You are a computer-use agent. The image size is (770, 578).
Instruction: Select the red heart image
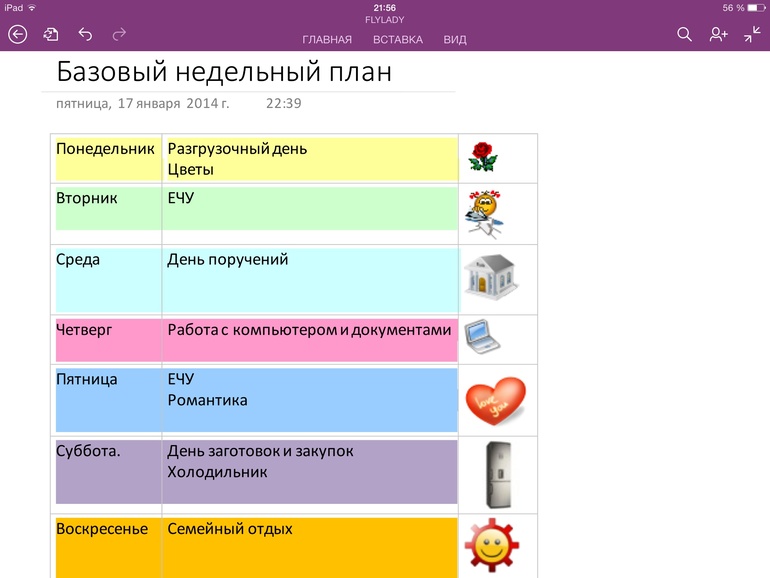tap(494, 401)
